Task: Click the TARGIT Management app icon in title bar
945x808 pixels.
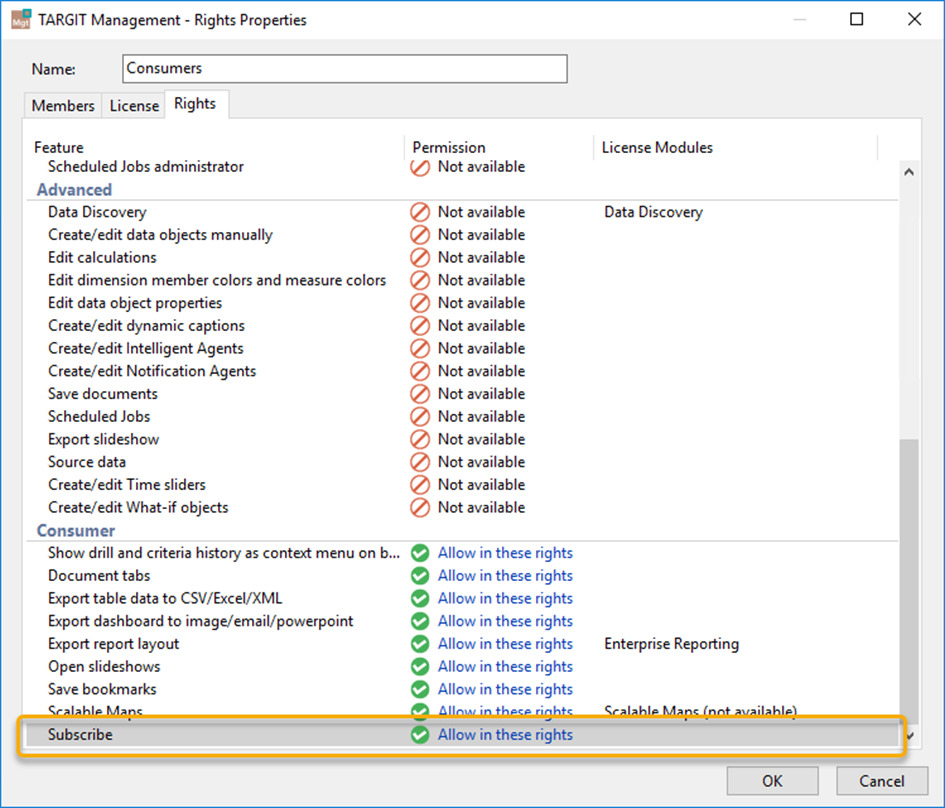Action: point(21,19)
